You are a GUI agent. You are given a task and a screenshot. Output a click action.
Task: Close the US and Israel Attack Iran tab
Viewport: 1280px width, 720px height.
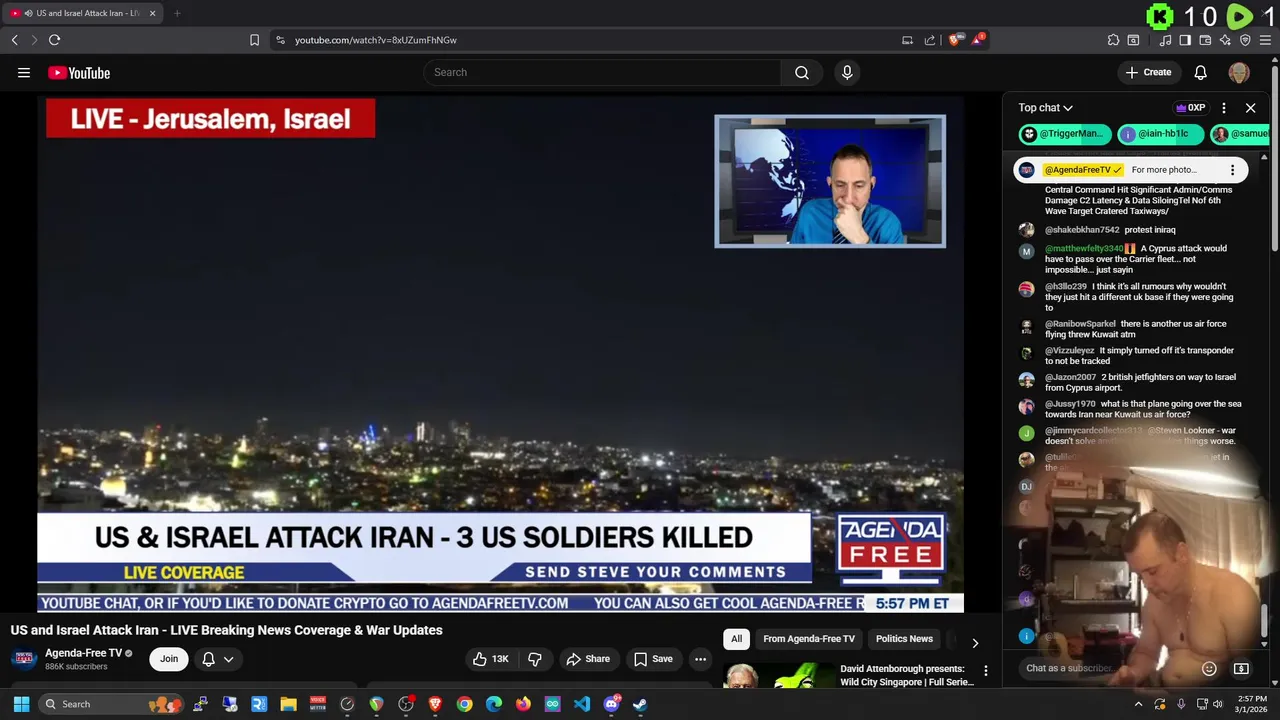click(x=153, y=13)
